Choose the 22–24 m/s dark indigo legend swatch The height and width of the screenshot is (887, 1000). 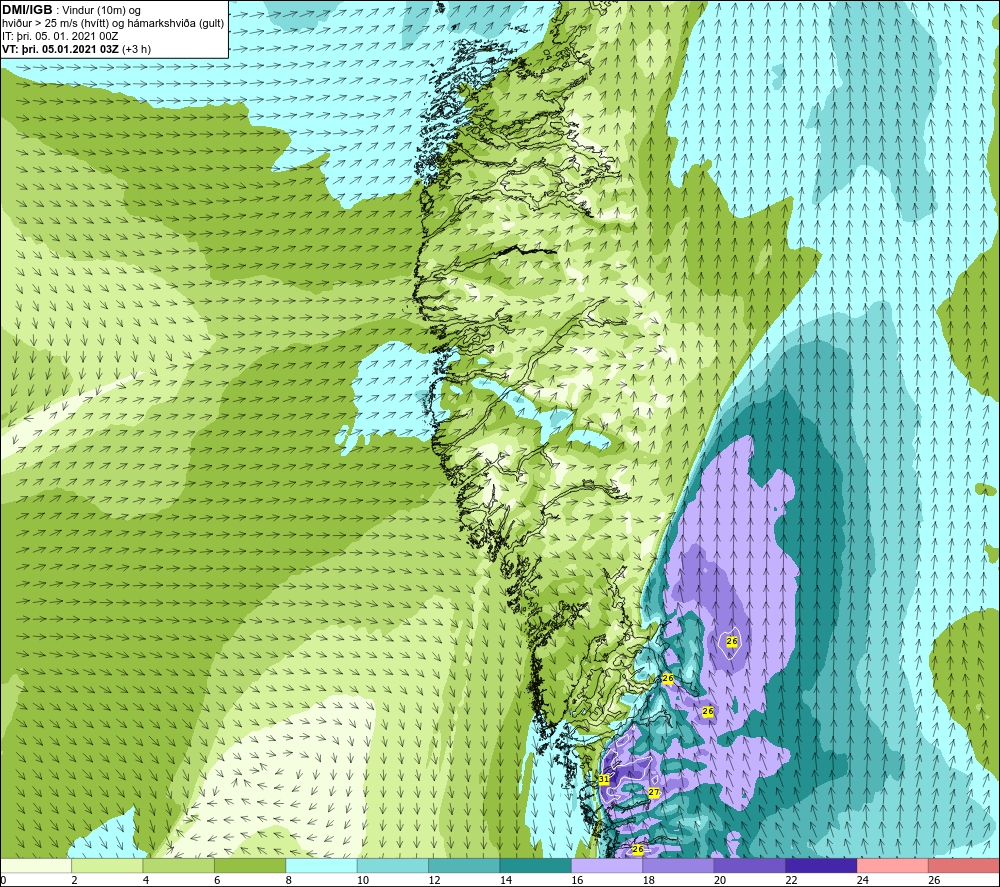click(822, 865)
